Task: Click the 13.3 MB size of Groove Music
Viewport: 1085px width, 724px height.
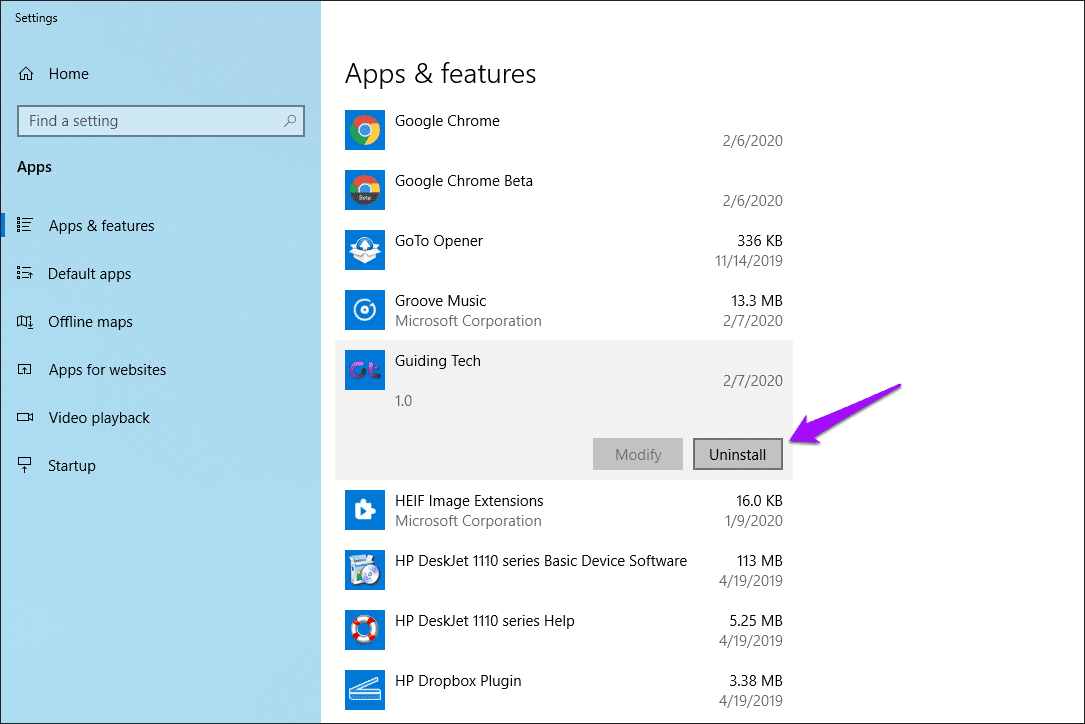Action: (x=756, y=300)
